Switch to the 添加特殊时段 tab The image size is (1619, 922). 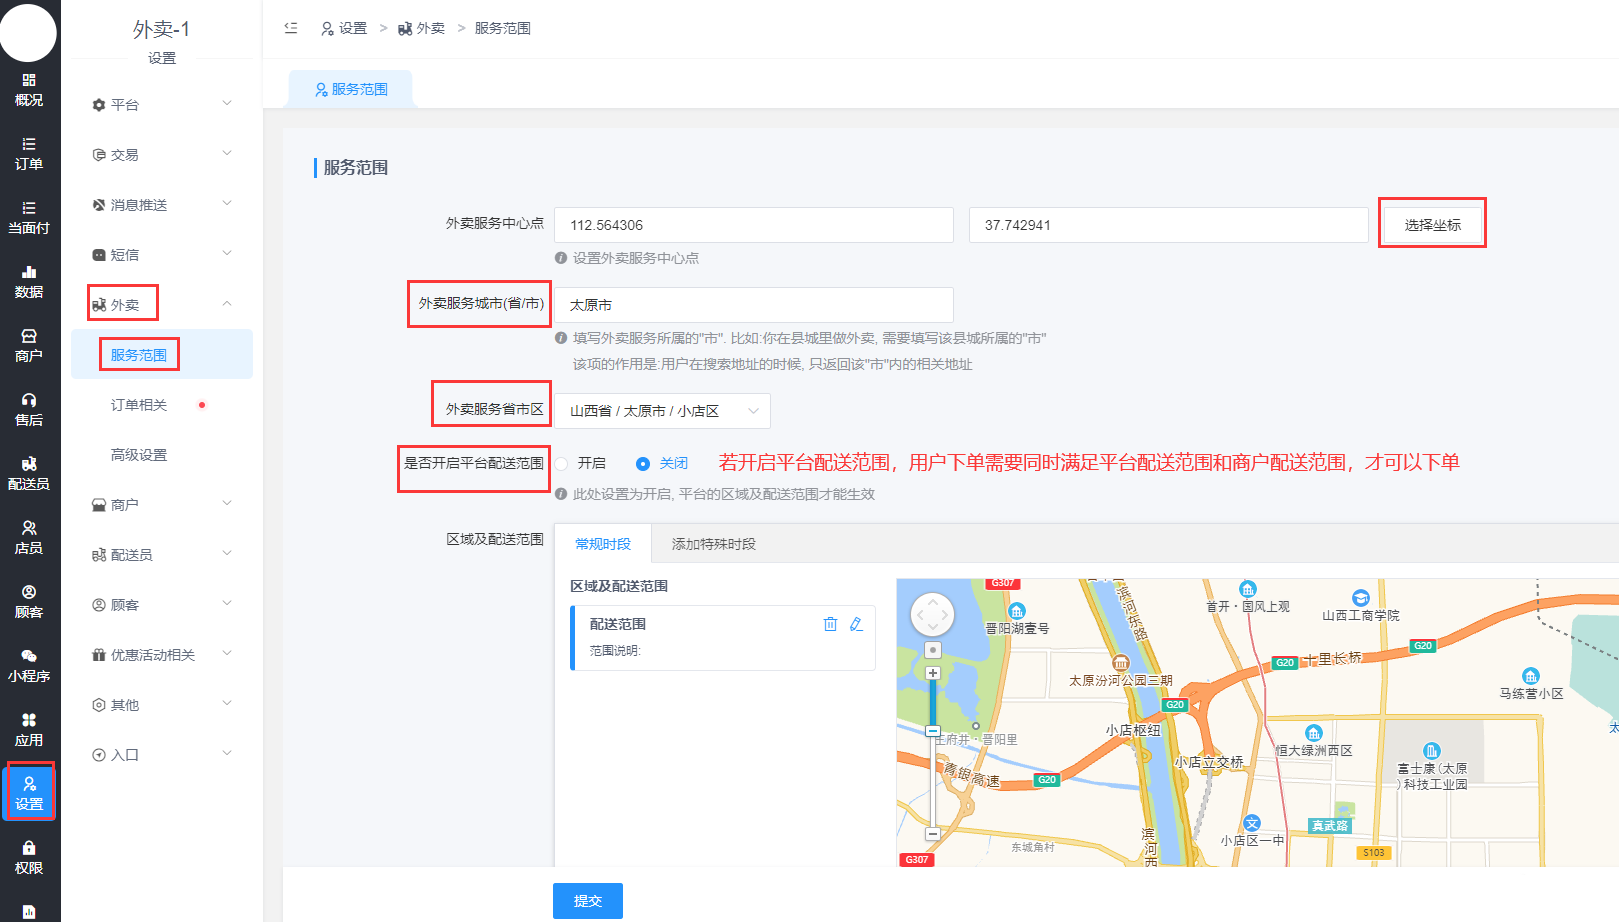714,544
